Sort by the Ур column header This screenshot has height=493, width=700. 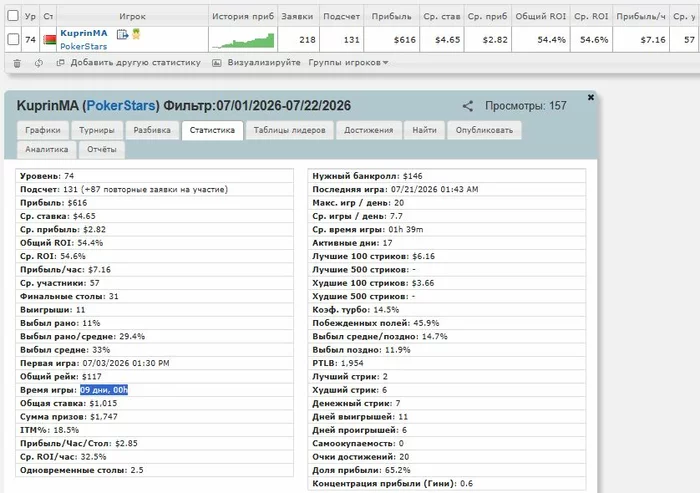tap(30, 16)
